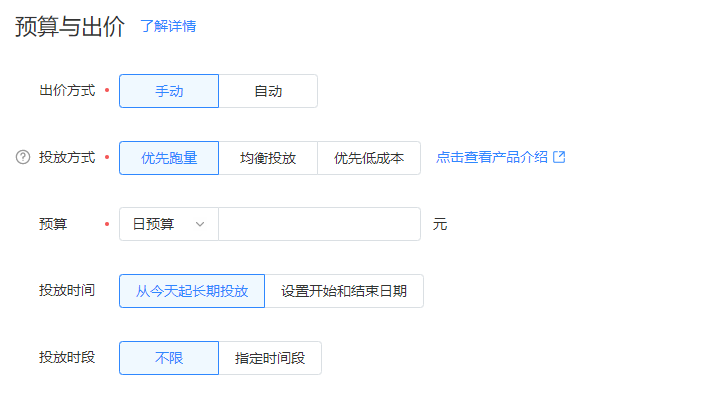The image size is (703, 393).
Task: Select 自动 bidding method
Action: tap(268, 91)
